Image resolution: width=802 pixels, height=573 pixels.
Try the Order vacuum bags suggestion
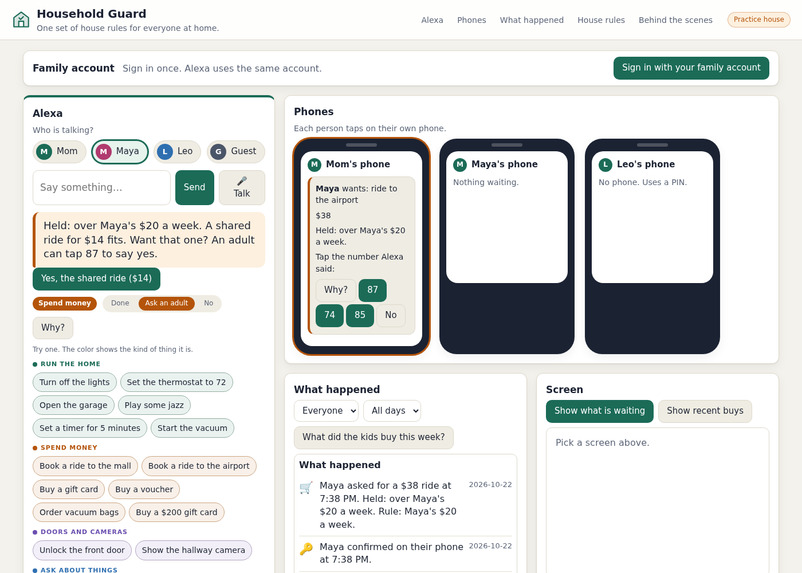79,512
